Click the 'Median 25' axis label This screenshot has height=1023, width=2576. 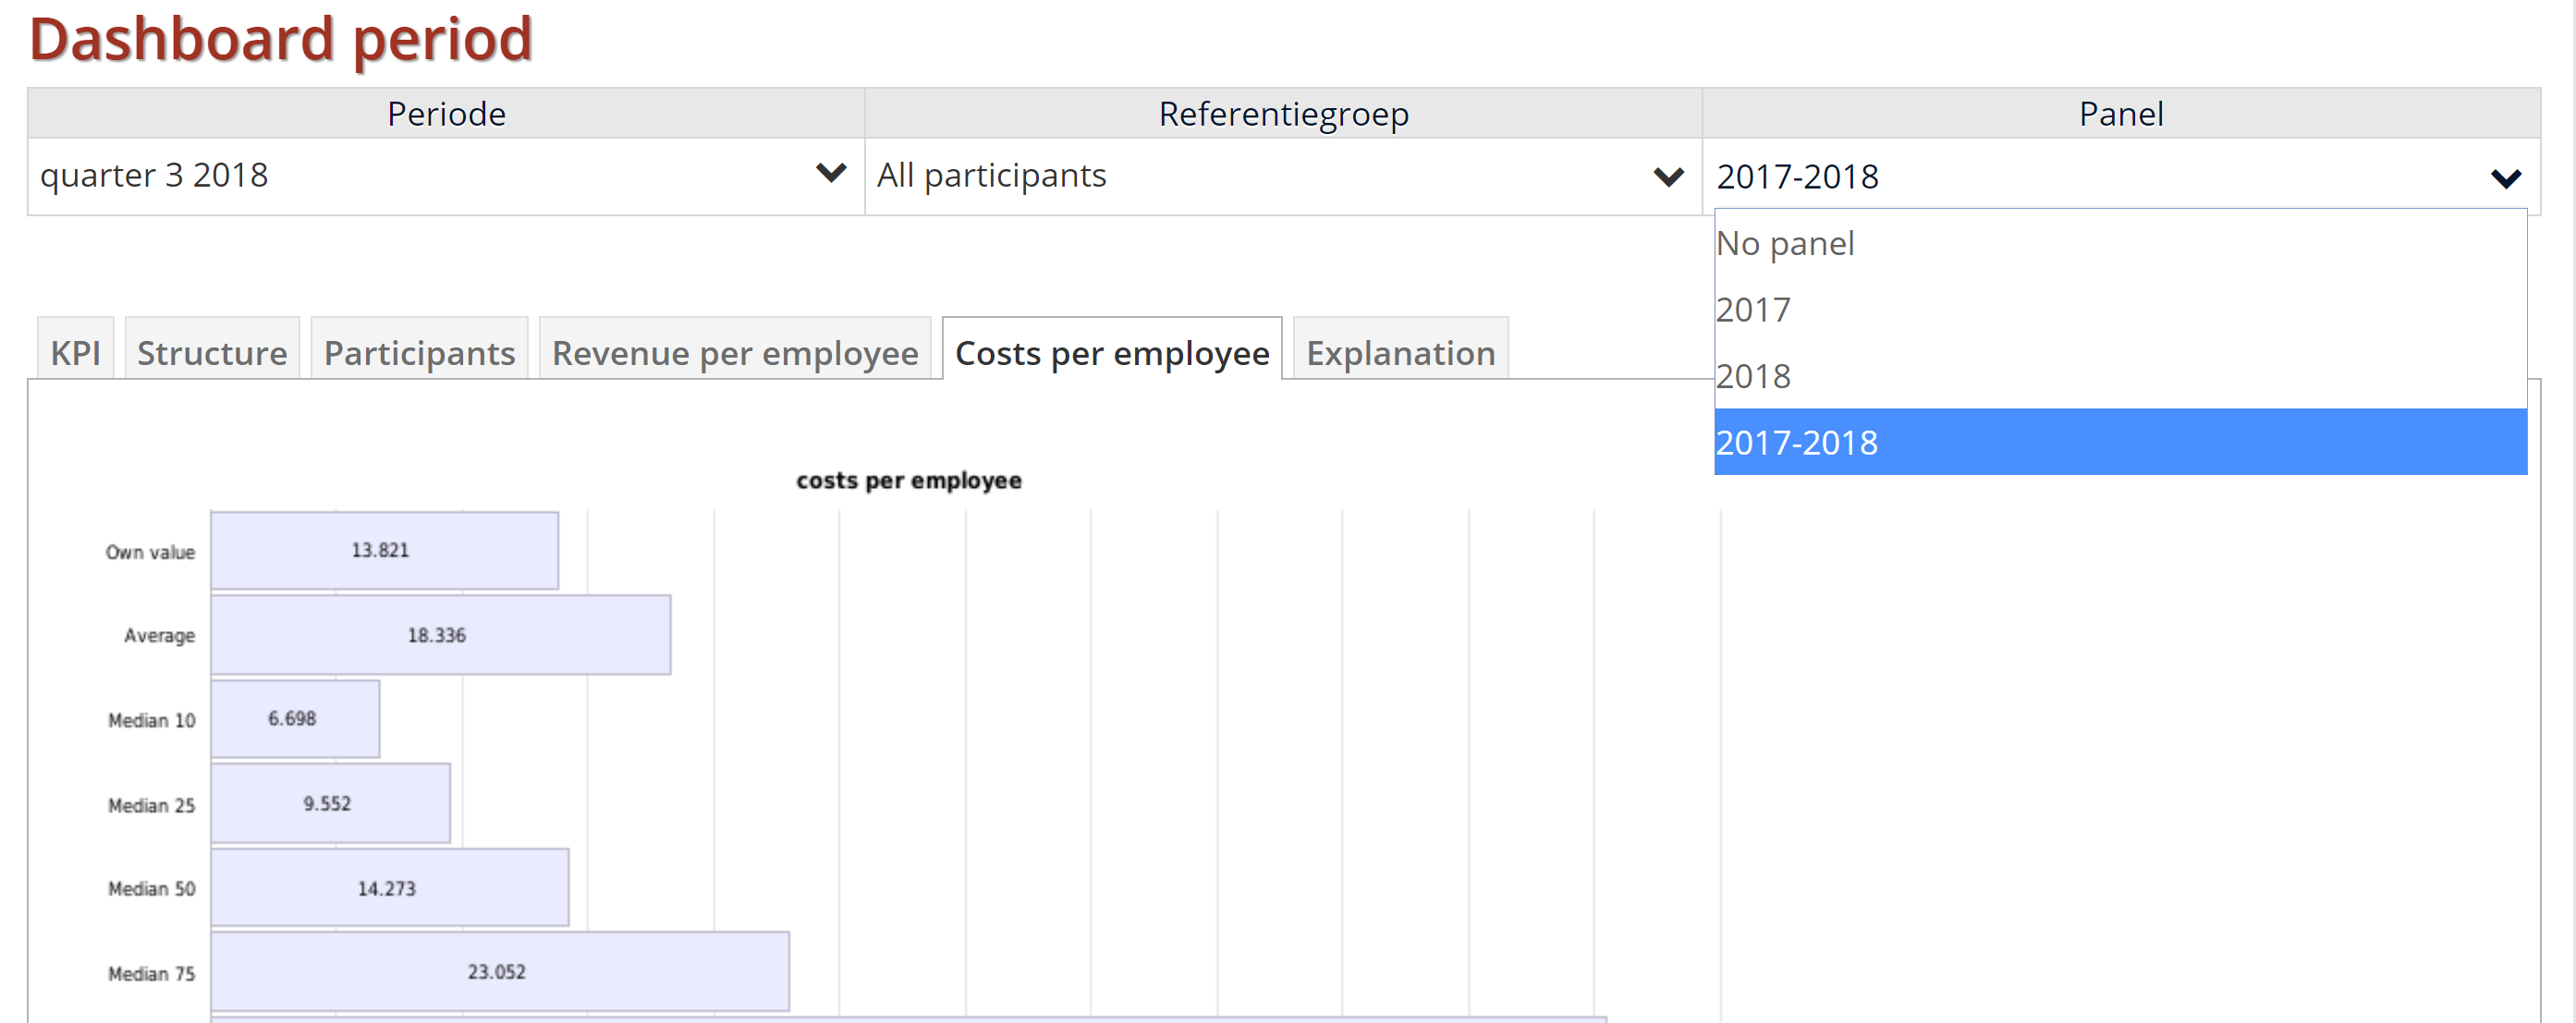pos(151,805)
